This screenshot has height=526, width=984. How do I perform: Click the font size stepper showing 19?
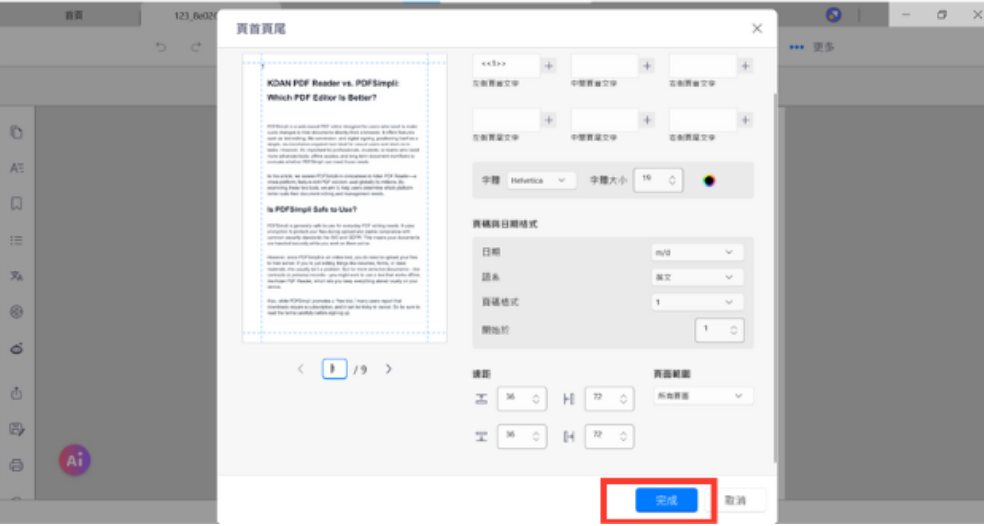pos(658,180)
